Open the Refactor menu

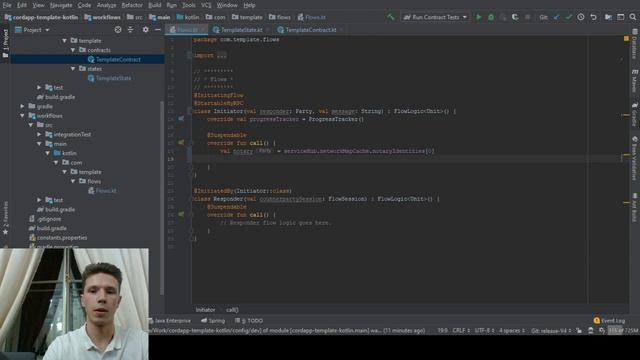coord(132,5)
